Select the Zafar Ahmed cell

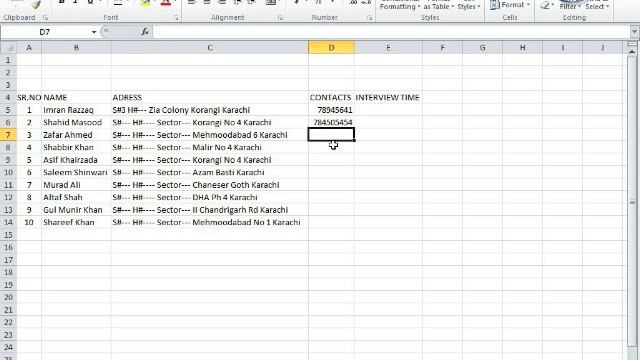coord(76,135)
